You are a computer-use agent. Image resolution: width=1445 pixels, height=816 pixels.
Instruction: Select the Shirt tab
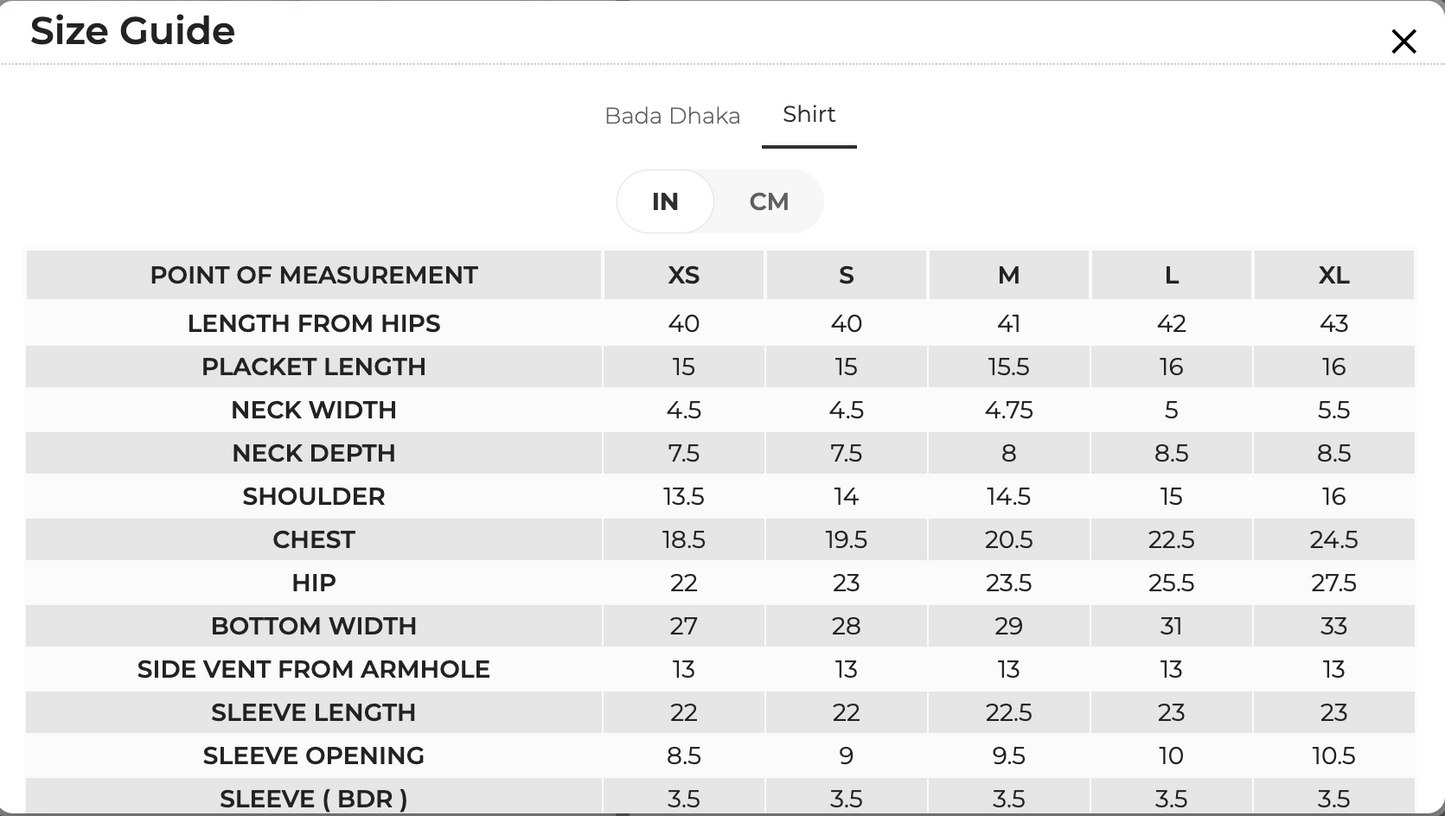809,114
